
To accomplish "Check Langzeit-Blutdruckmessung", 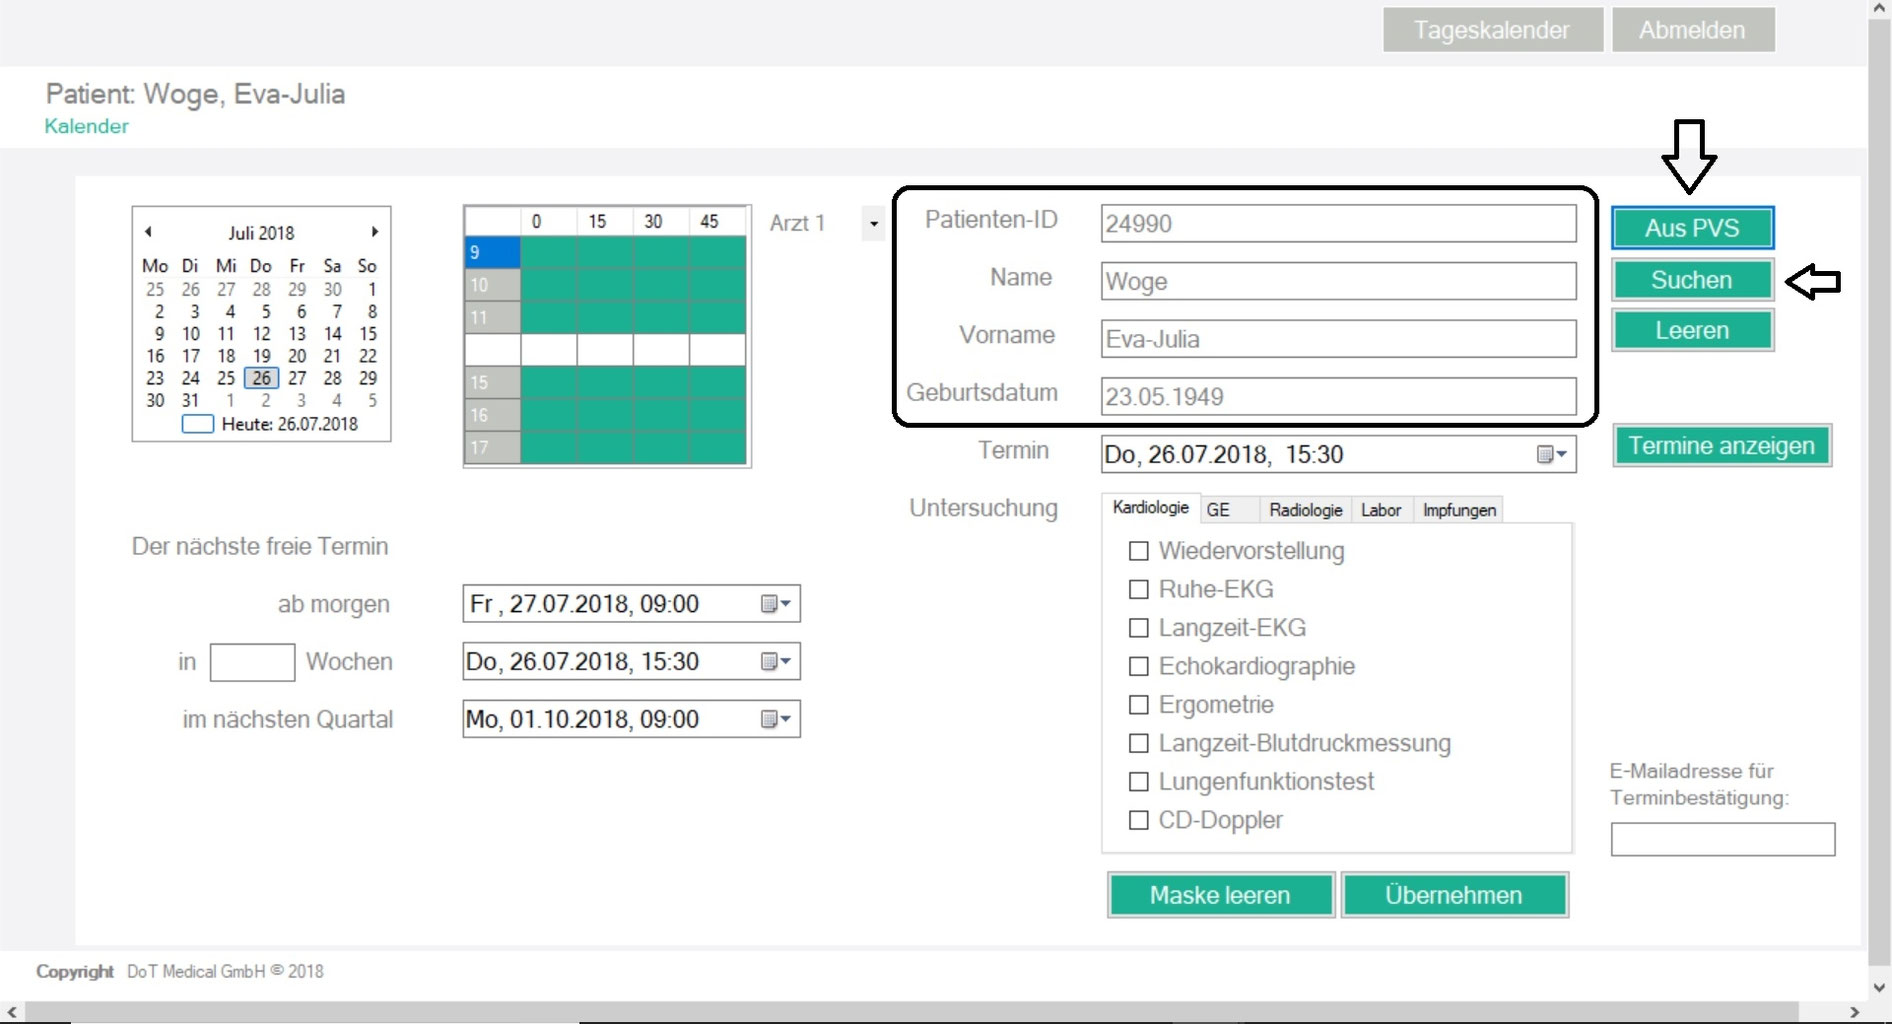I will pyautogui.click(x=1138, y=743).
